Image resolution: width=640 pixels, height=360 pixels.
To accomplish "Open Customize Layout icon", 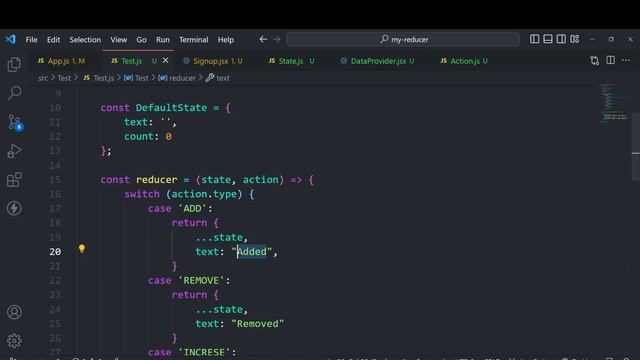I will click(x=575, y=39).
